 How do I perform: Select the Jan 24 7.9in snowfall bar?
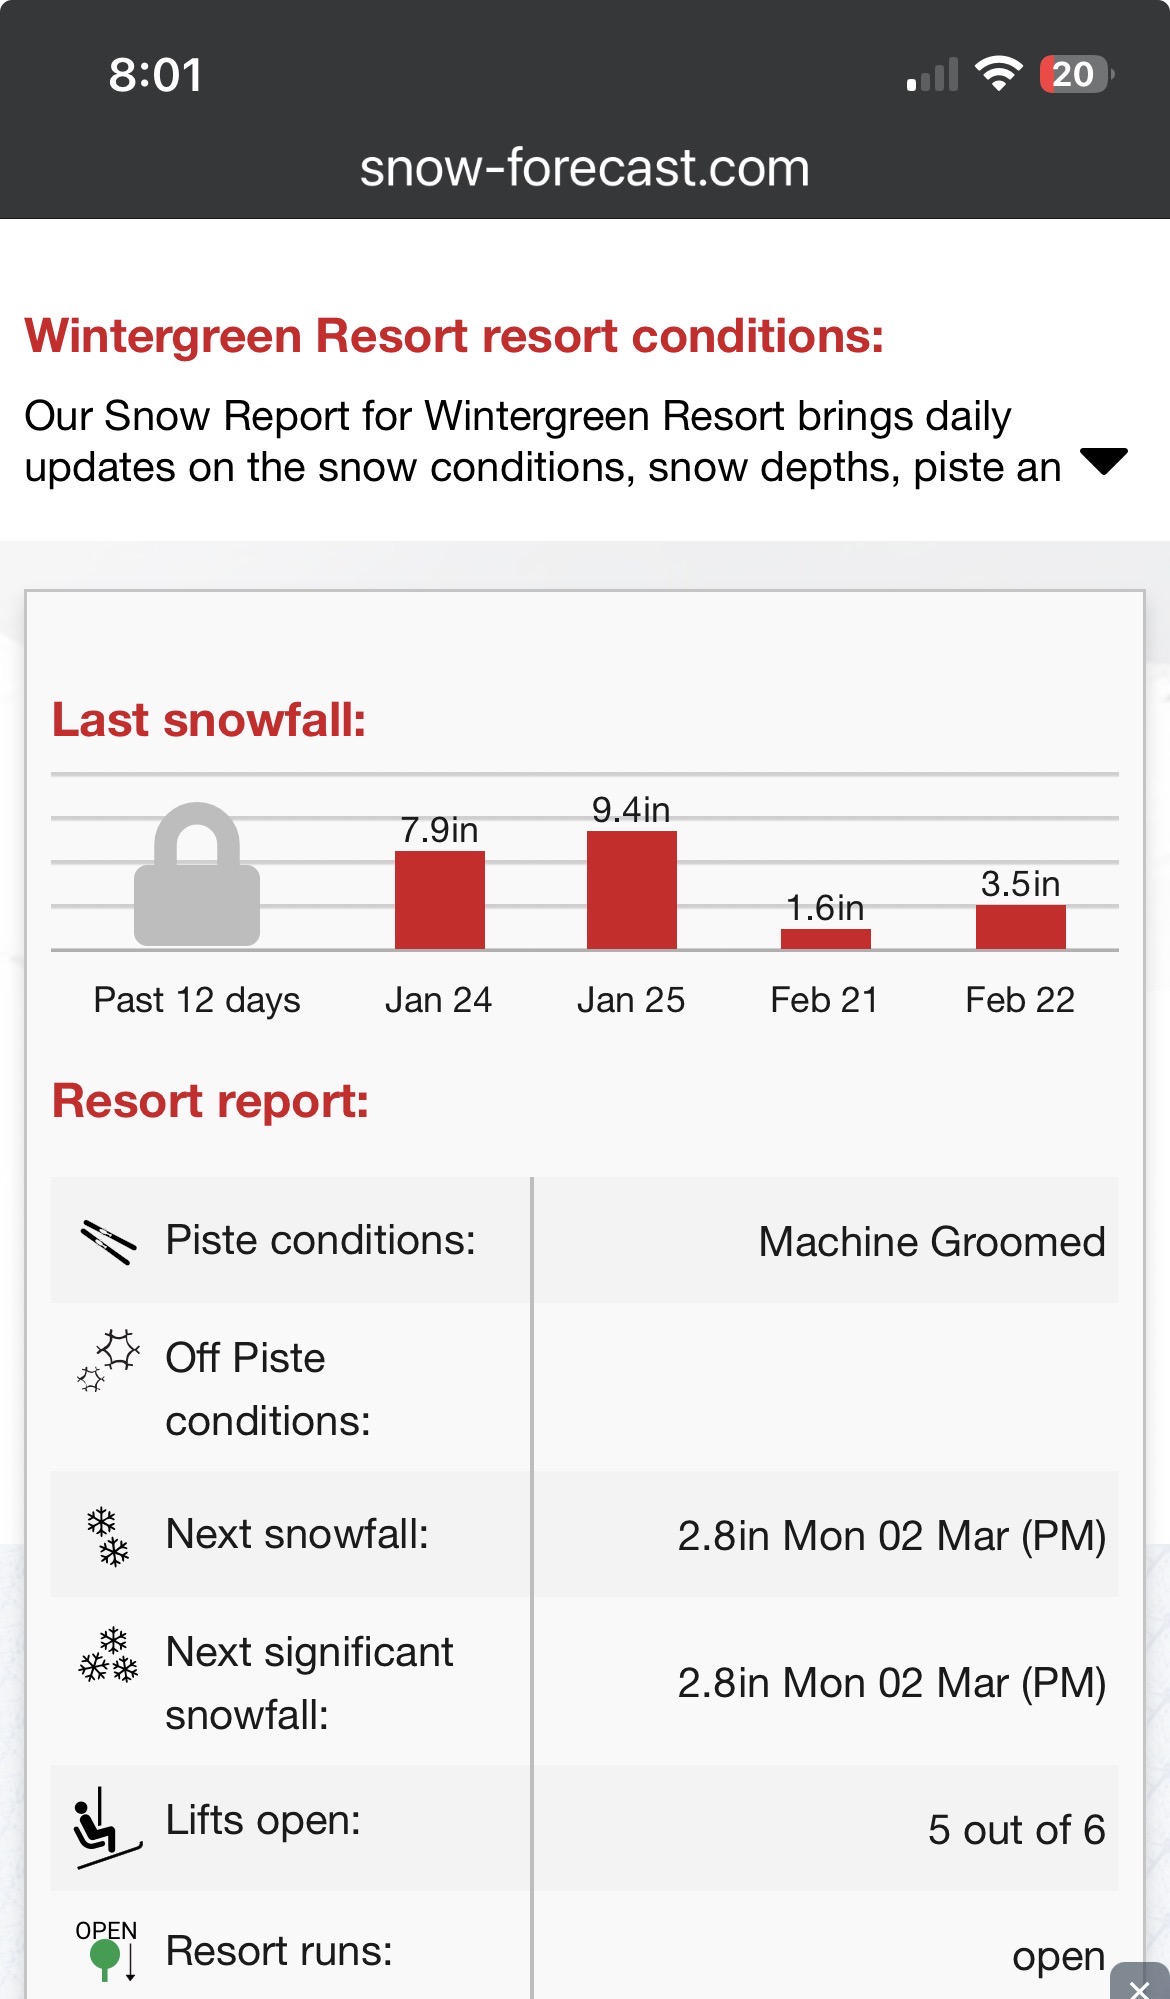tap(439, 899)
